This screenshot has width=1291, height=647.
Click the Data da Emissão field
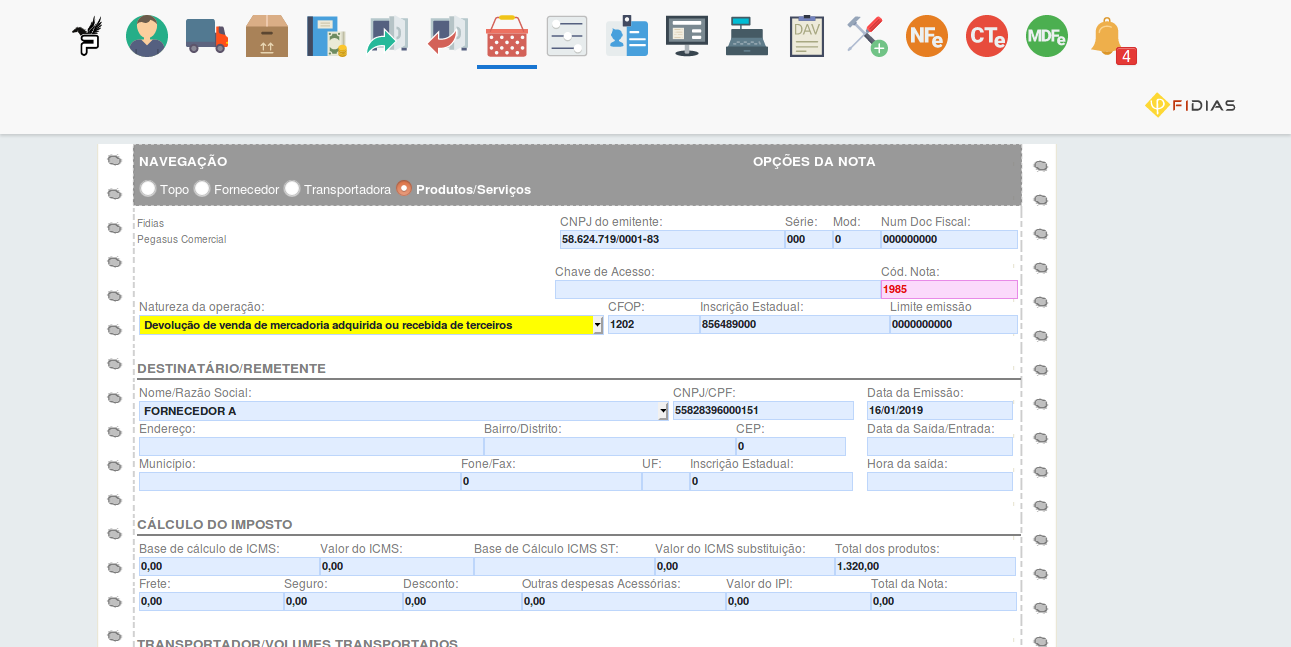point(939,411)
